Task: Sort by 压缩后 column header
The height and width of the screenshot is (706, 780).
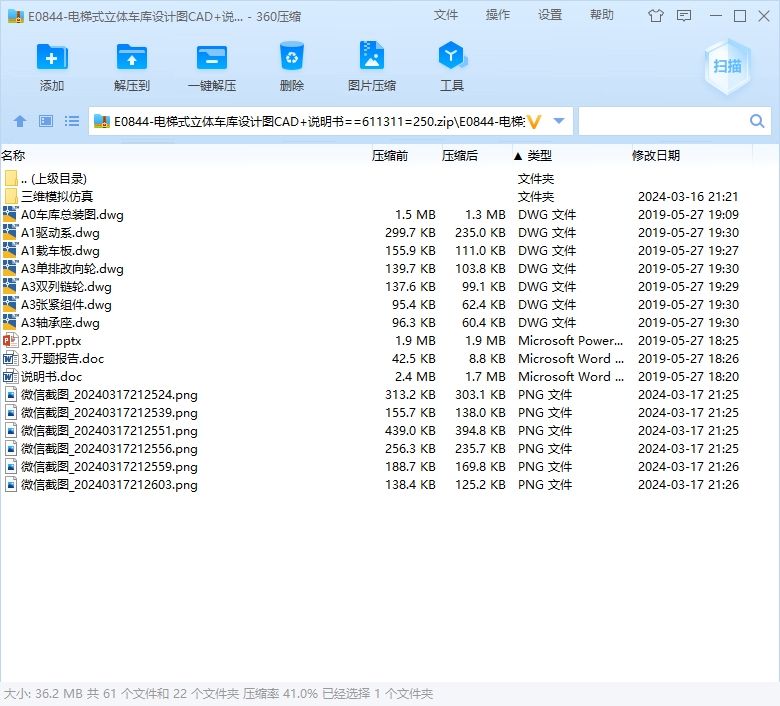Action: 460,156
